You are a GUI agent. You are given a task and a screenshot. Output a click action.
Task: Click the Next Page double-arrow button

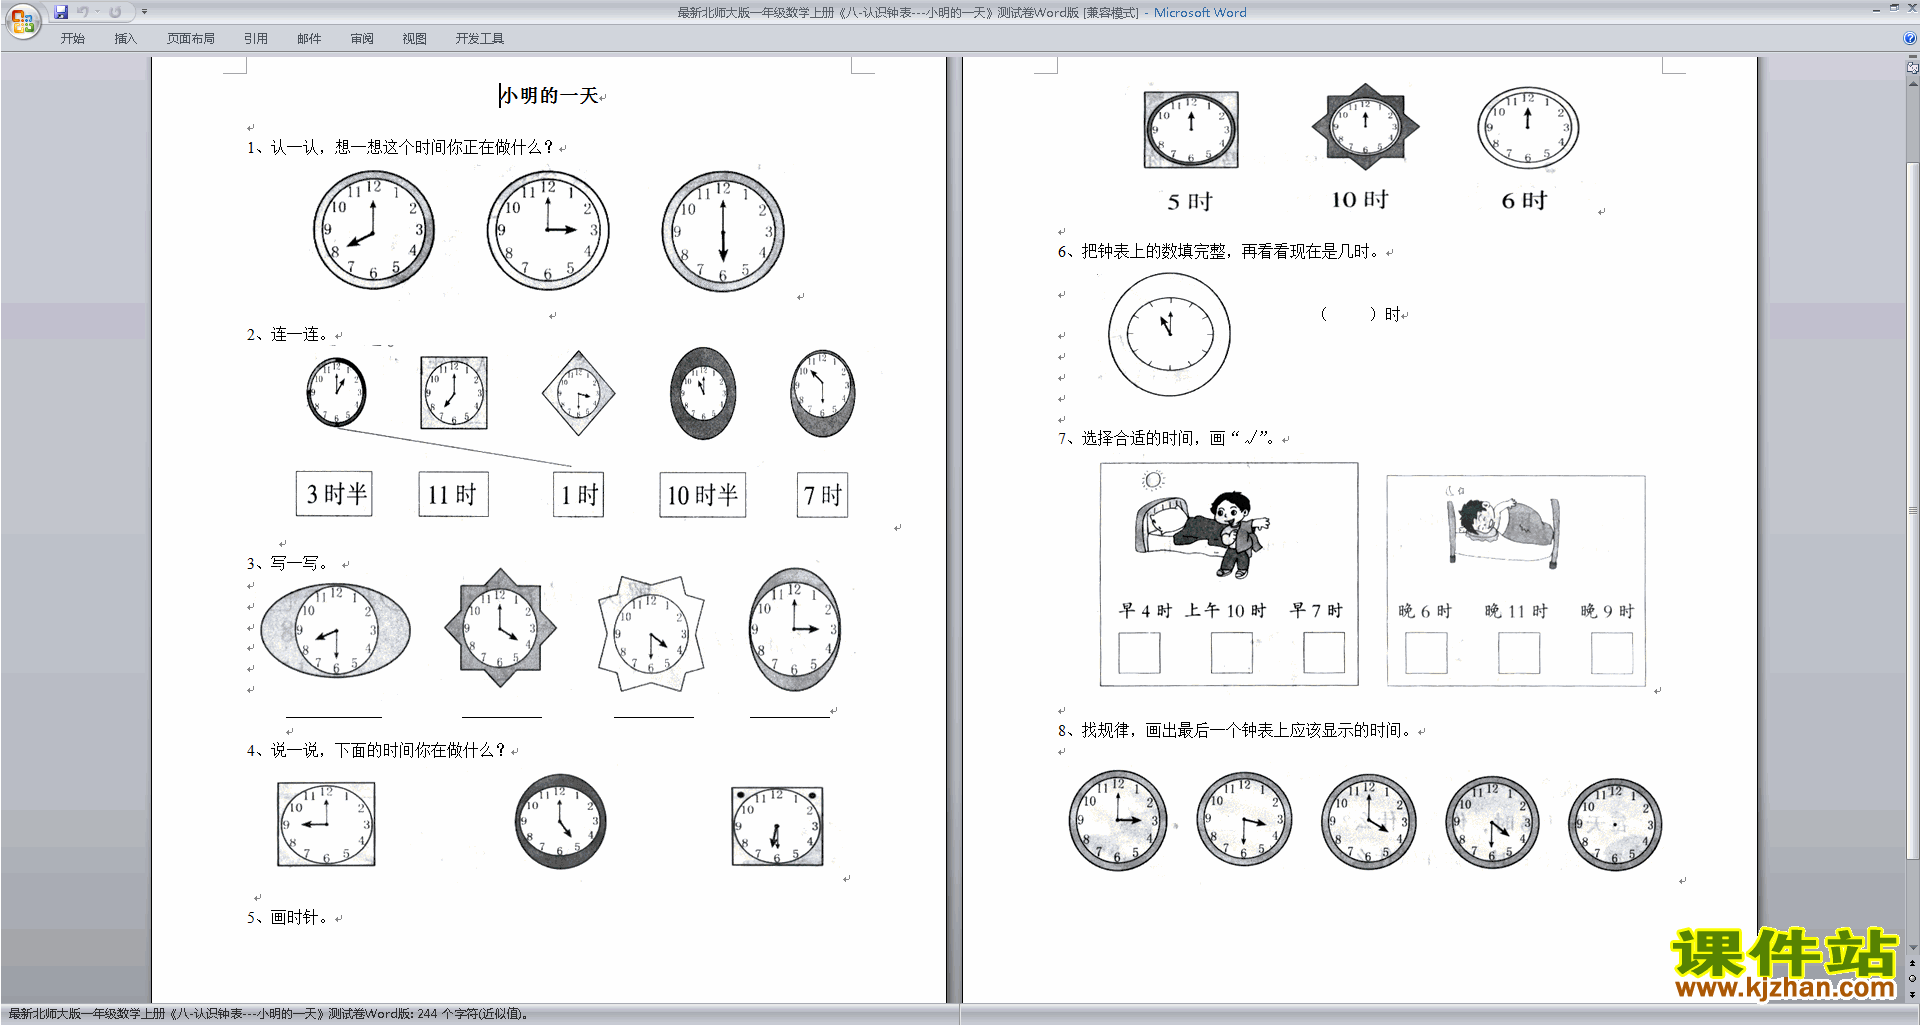click(x=1912, y=995)
